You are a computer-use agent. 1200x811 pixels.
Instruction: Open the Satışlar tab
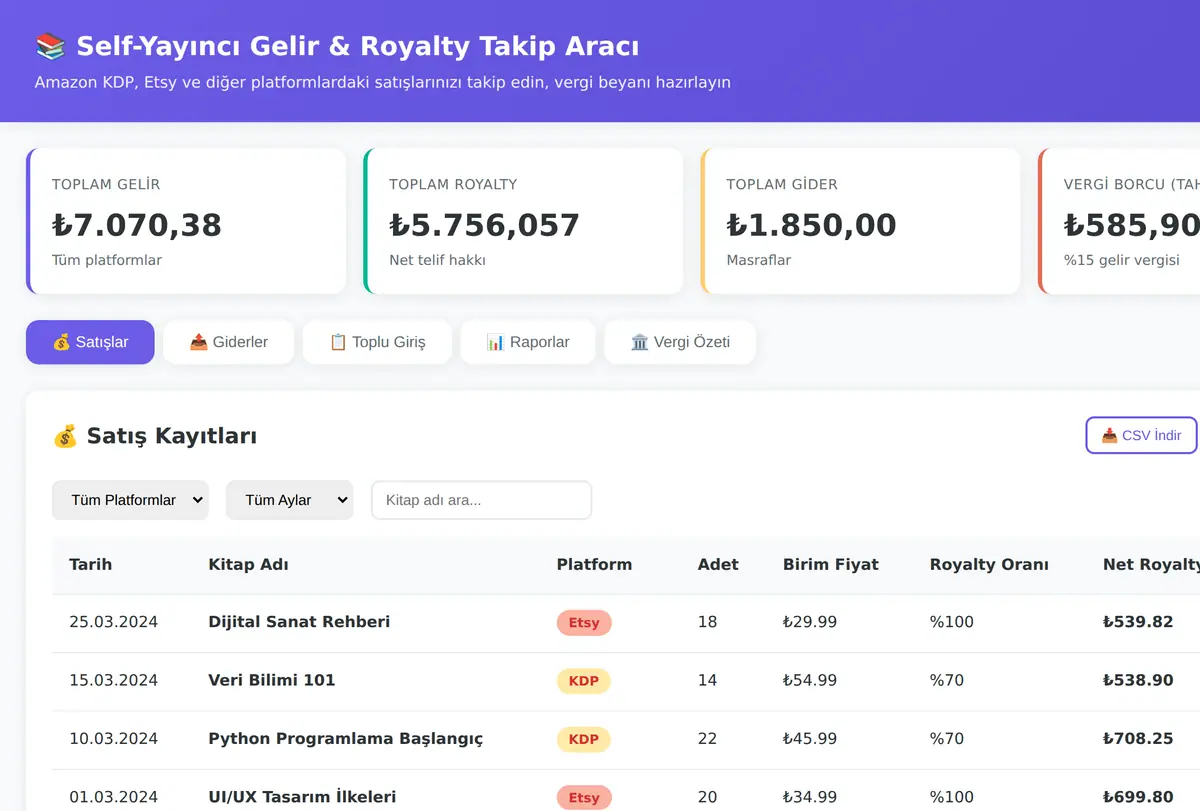(x=90, y=342)
